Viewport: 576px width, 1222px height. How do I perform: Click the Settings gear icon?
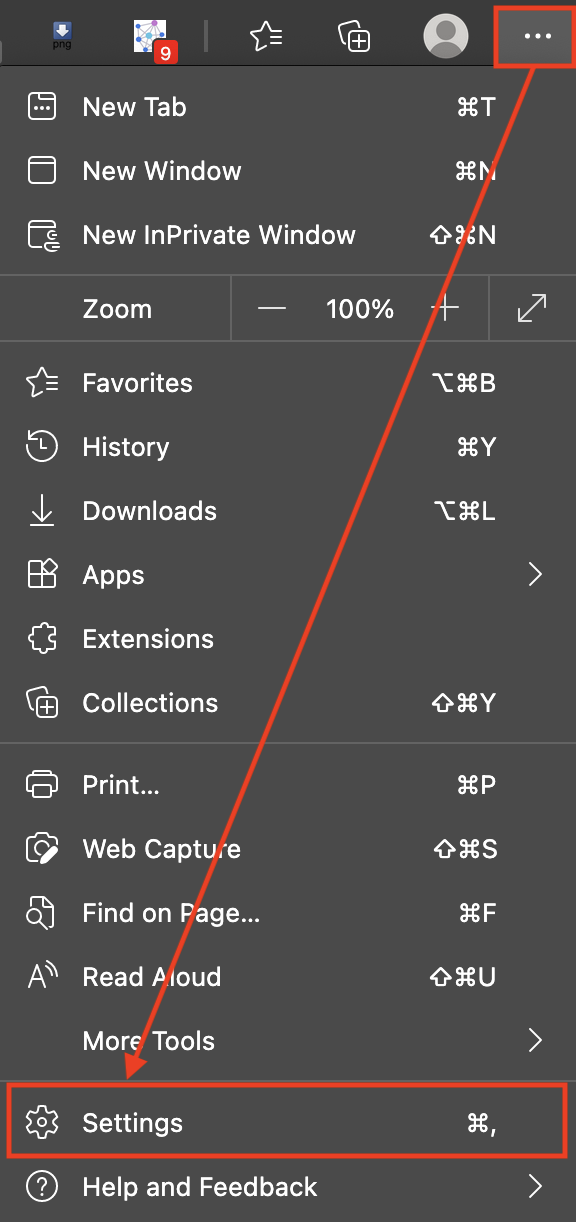coord(42,1122)
